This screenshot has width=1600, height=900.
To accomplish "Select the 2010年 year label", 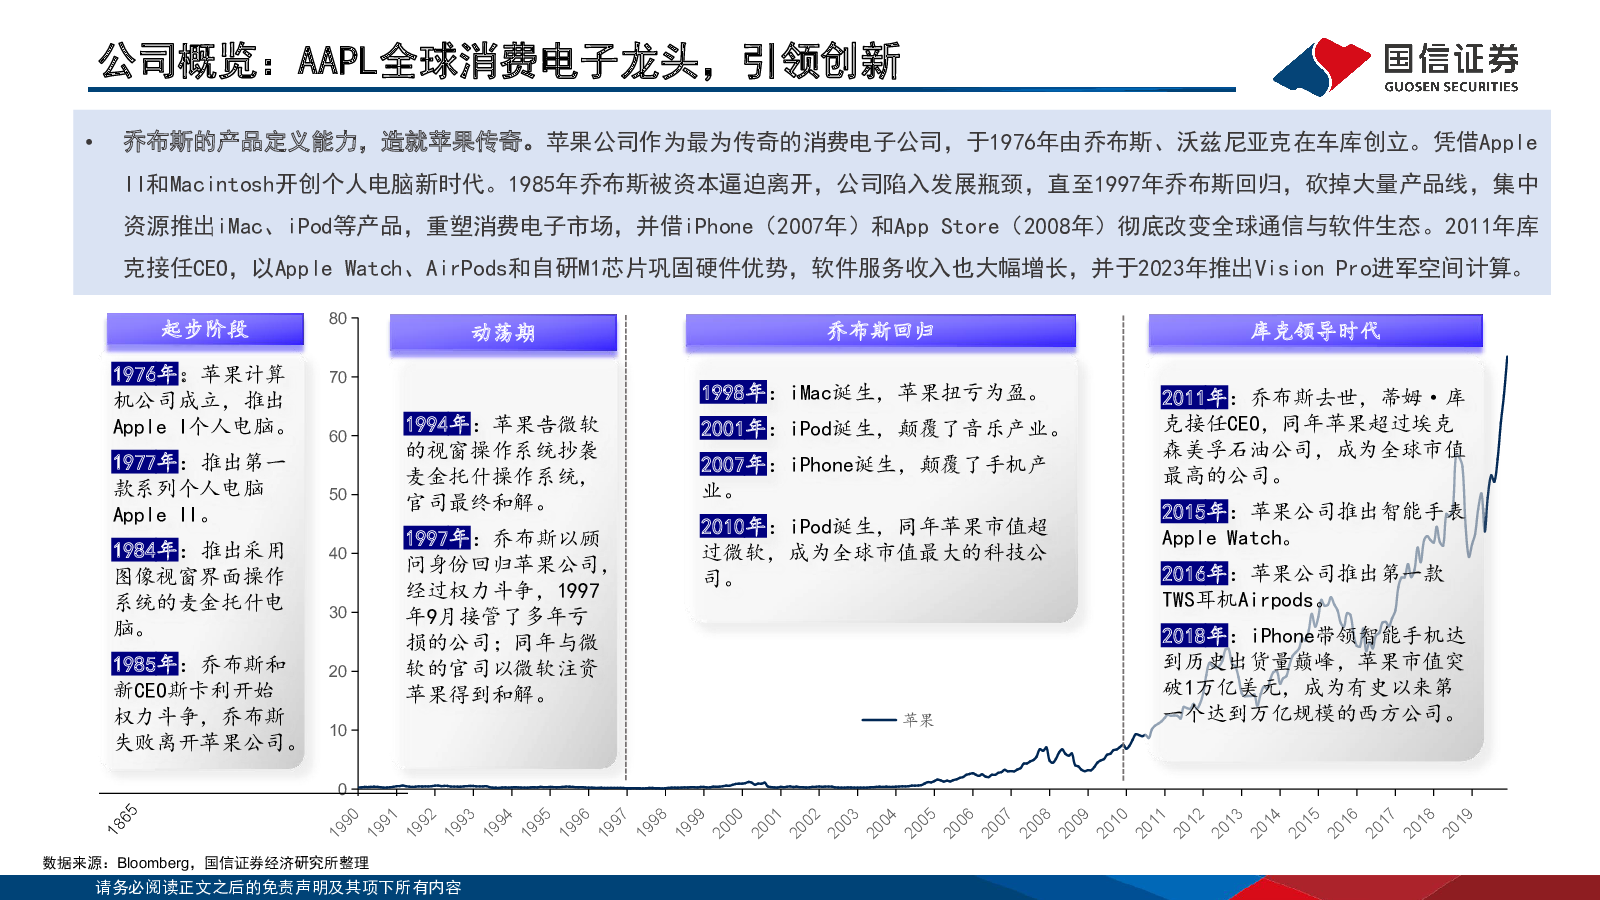I will [733, 526].
